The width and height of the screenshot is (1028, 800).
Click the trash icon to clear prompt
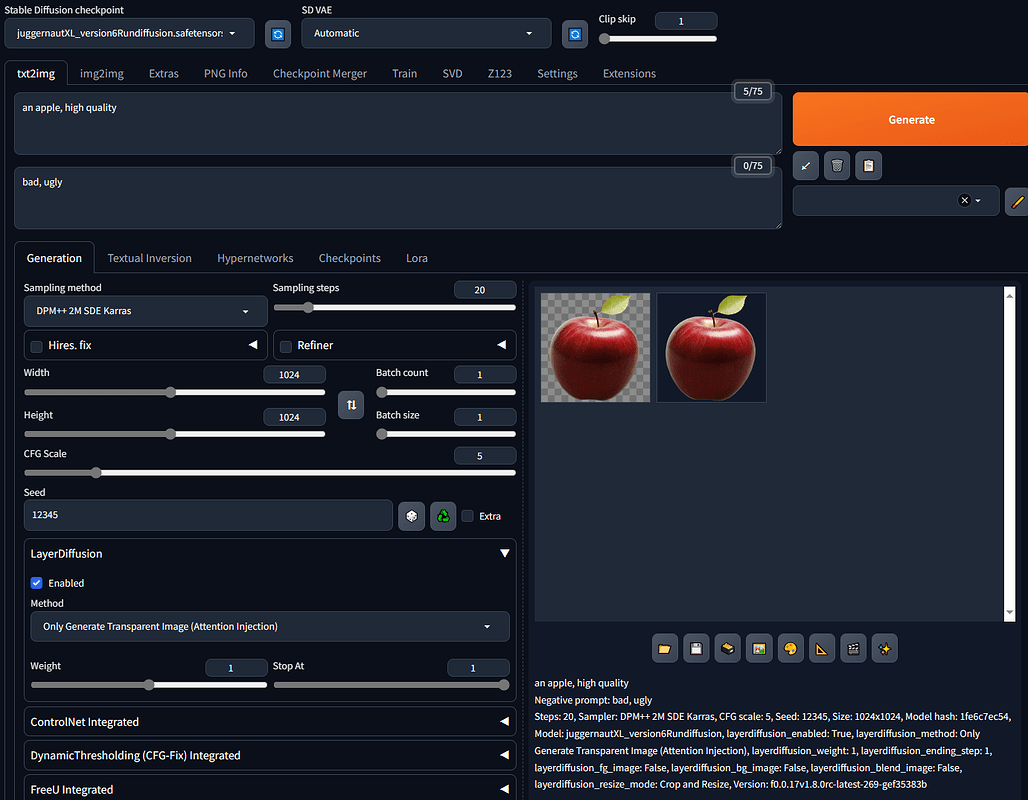pyautogui.click(x=836, y=166)
